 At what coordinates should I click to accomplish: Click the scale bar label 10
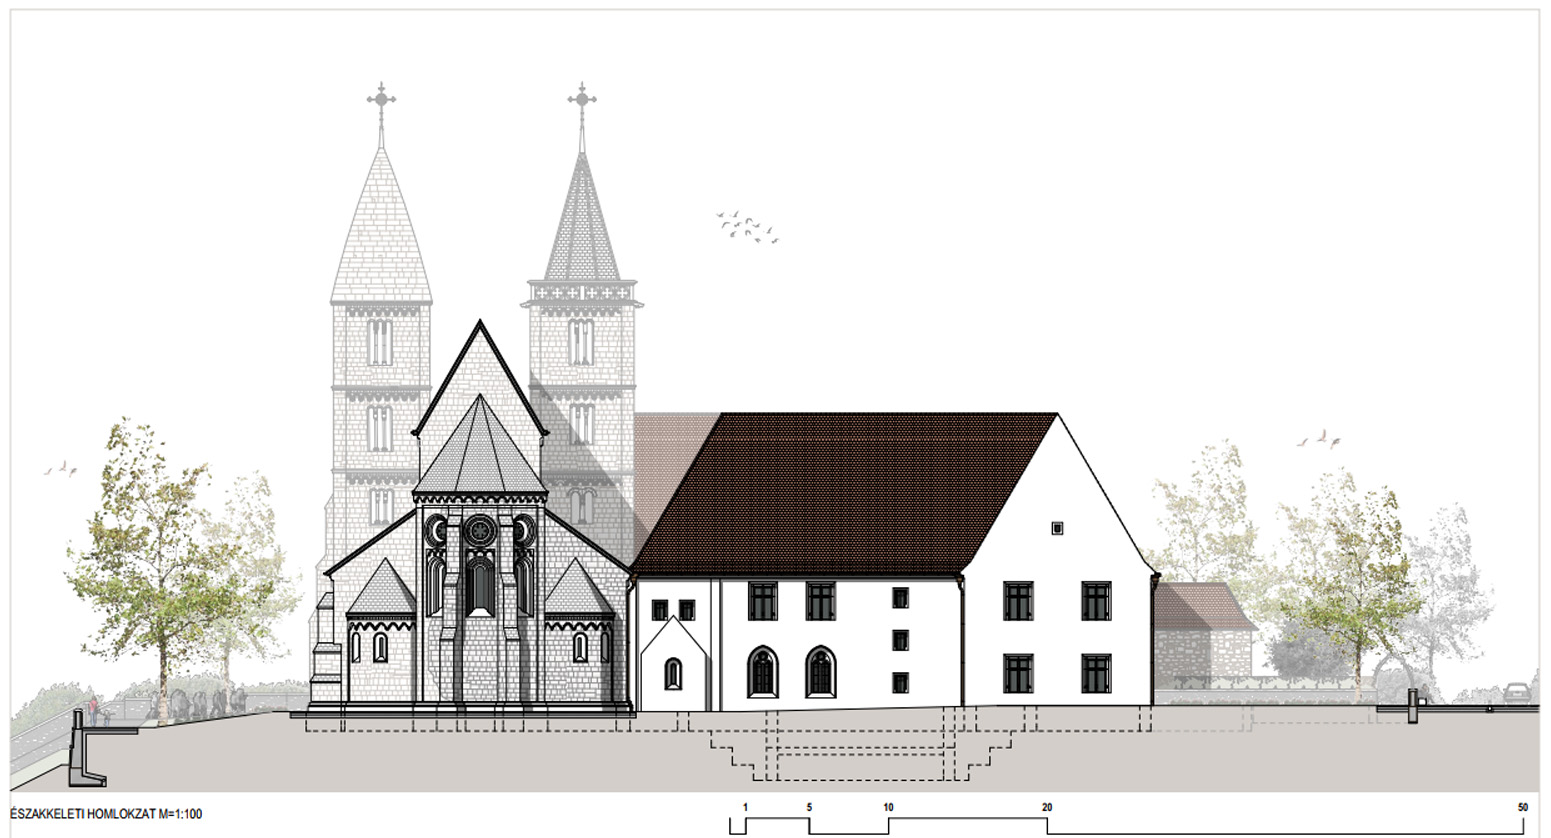click(x=888, y=807)
